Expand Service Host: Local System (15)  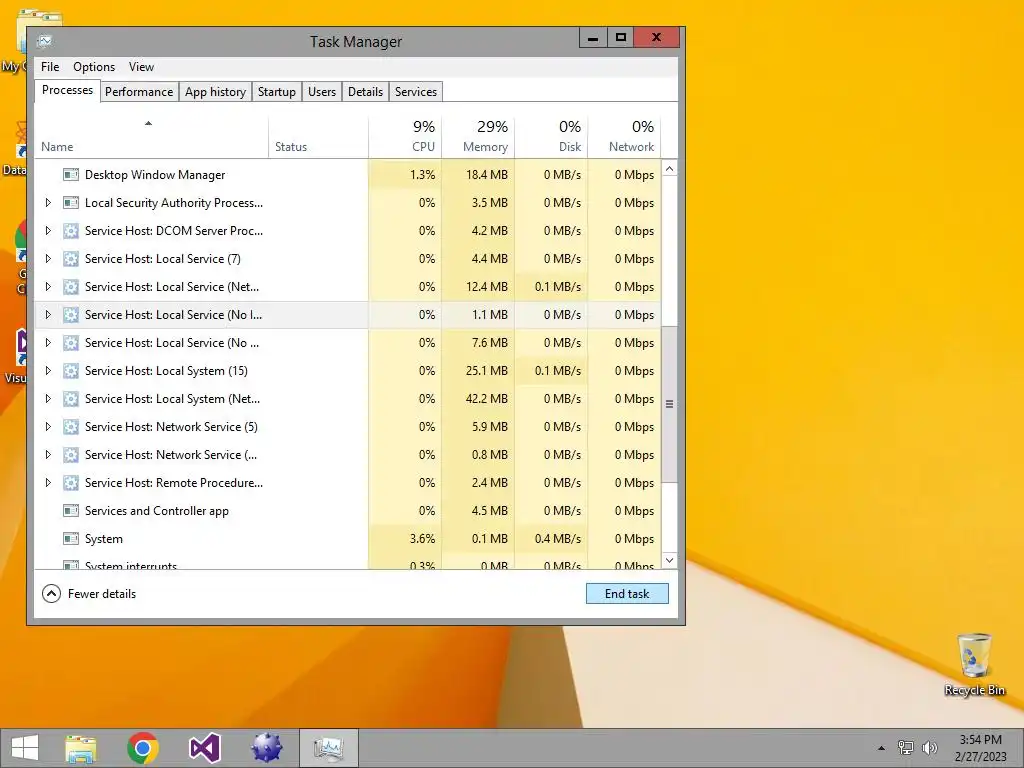click(x=48, y=371)
